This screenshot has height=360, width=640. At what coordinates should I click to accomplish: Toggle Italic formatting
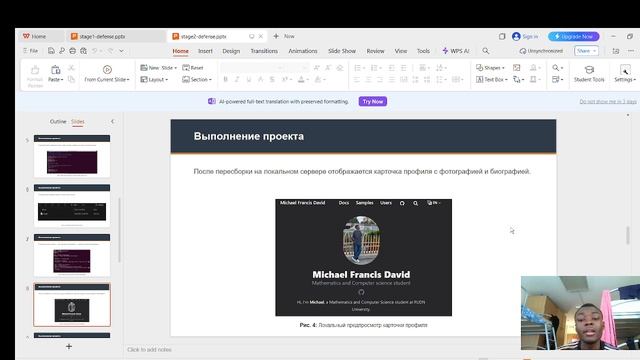tap(237, 79)
